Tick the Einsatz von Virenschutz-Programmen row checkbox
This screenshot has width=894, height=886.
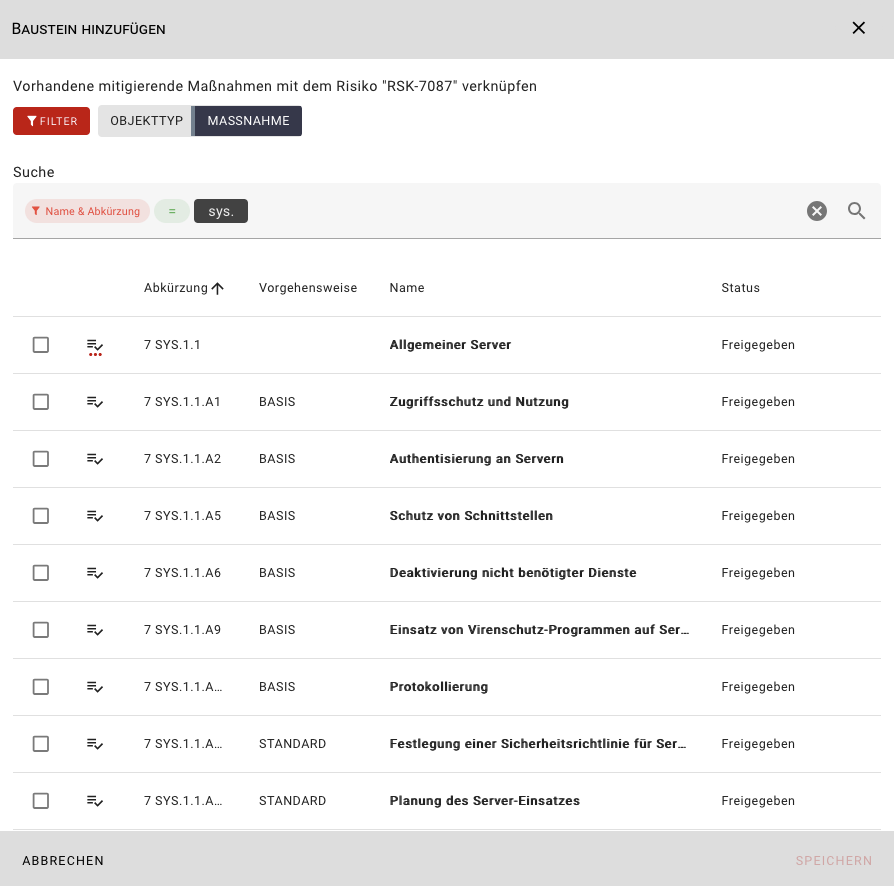(41, 630)
